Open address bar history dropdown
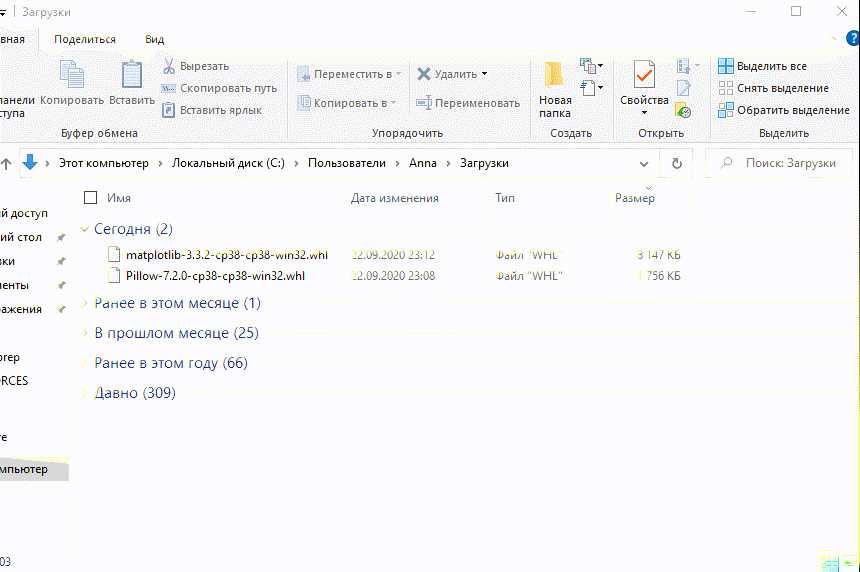860x572 pixels. (644, 163)
